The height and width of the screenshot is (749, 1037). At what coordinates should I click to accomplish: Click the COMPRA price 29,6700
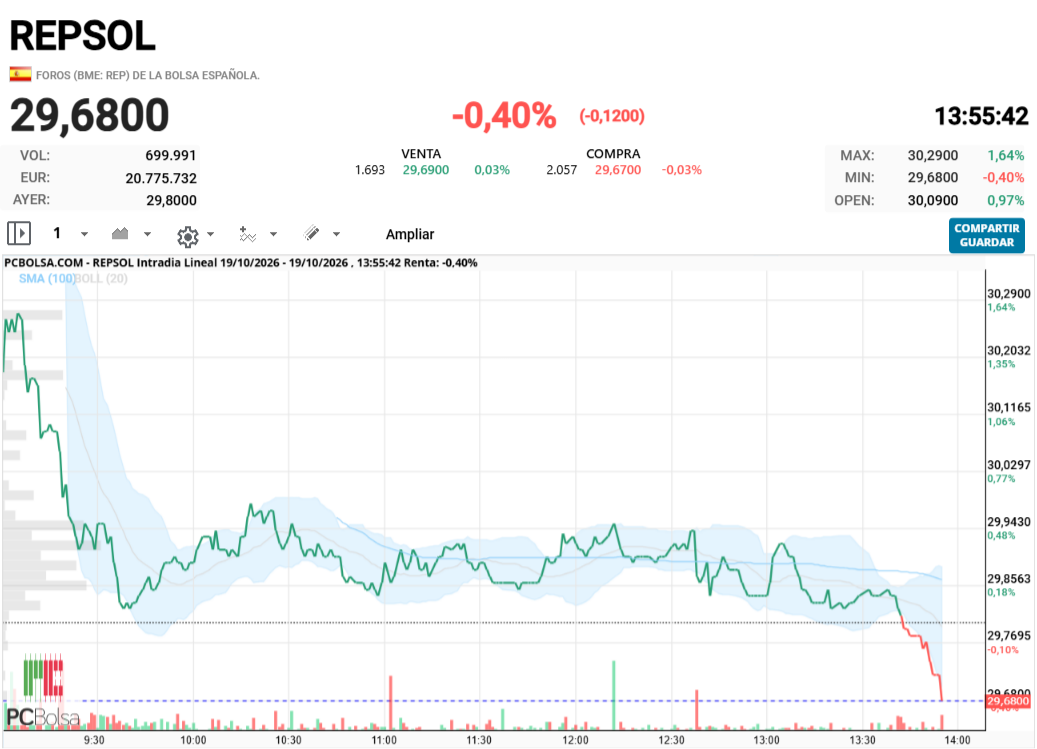click(x=618, y=170)
